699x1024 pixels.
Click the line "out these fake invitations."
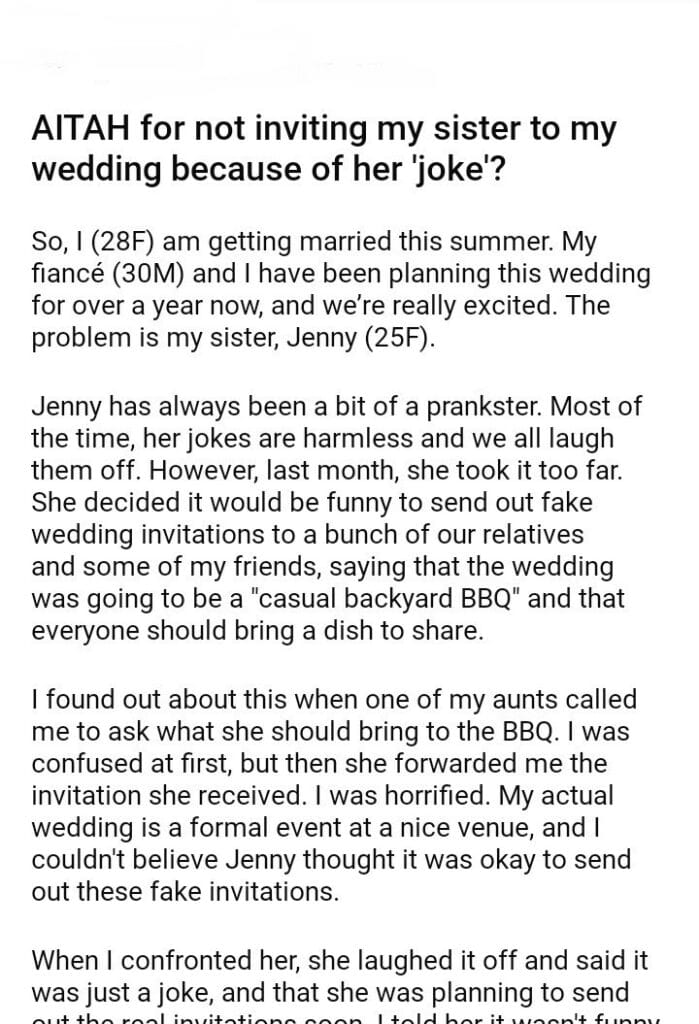[x=186, y=892]
